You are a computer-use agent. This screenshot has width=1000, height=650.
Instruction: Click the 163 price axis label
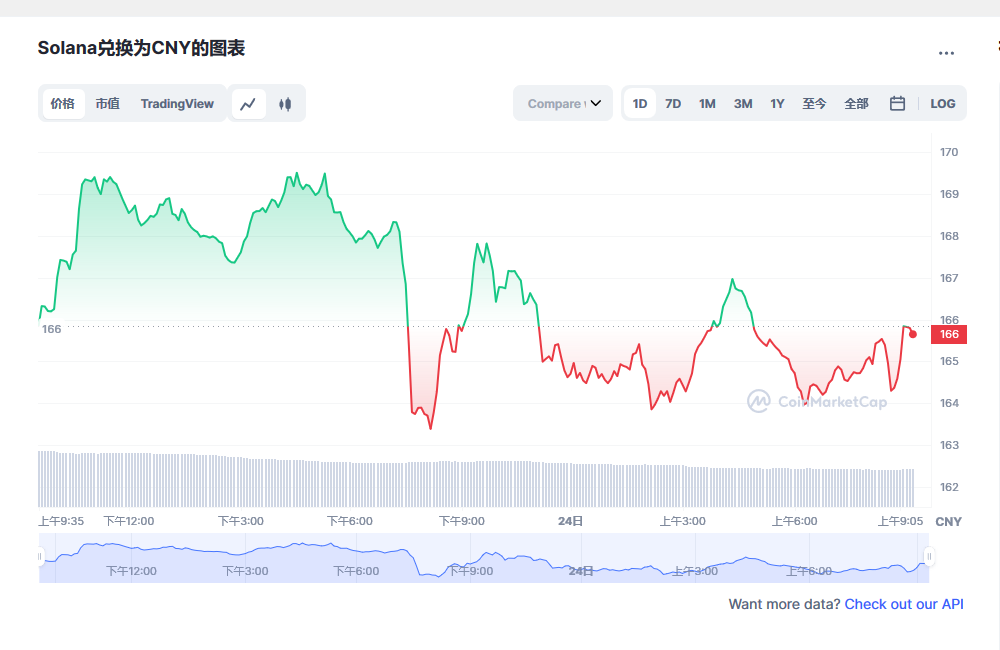949,445
